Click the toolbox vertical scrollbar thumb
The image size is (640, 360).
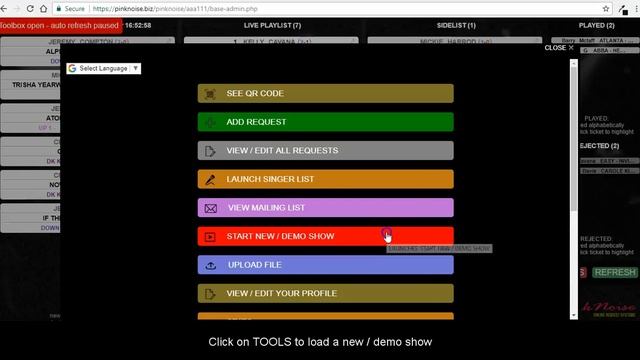pos(574,139)
